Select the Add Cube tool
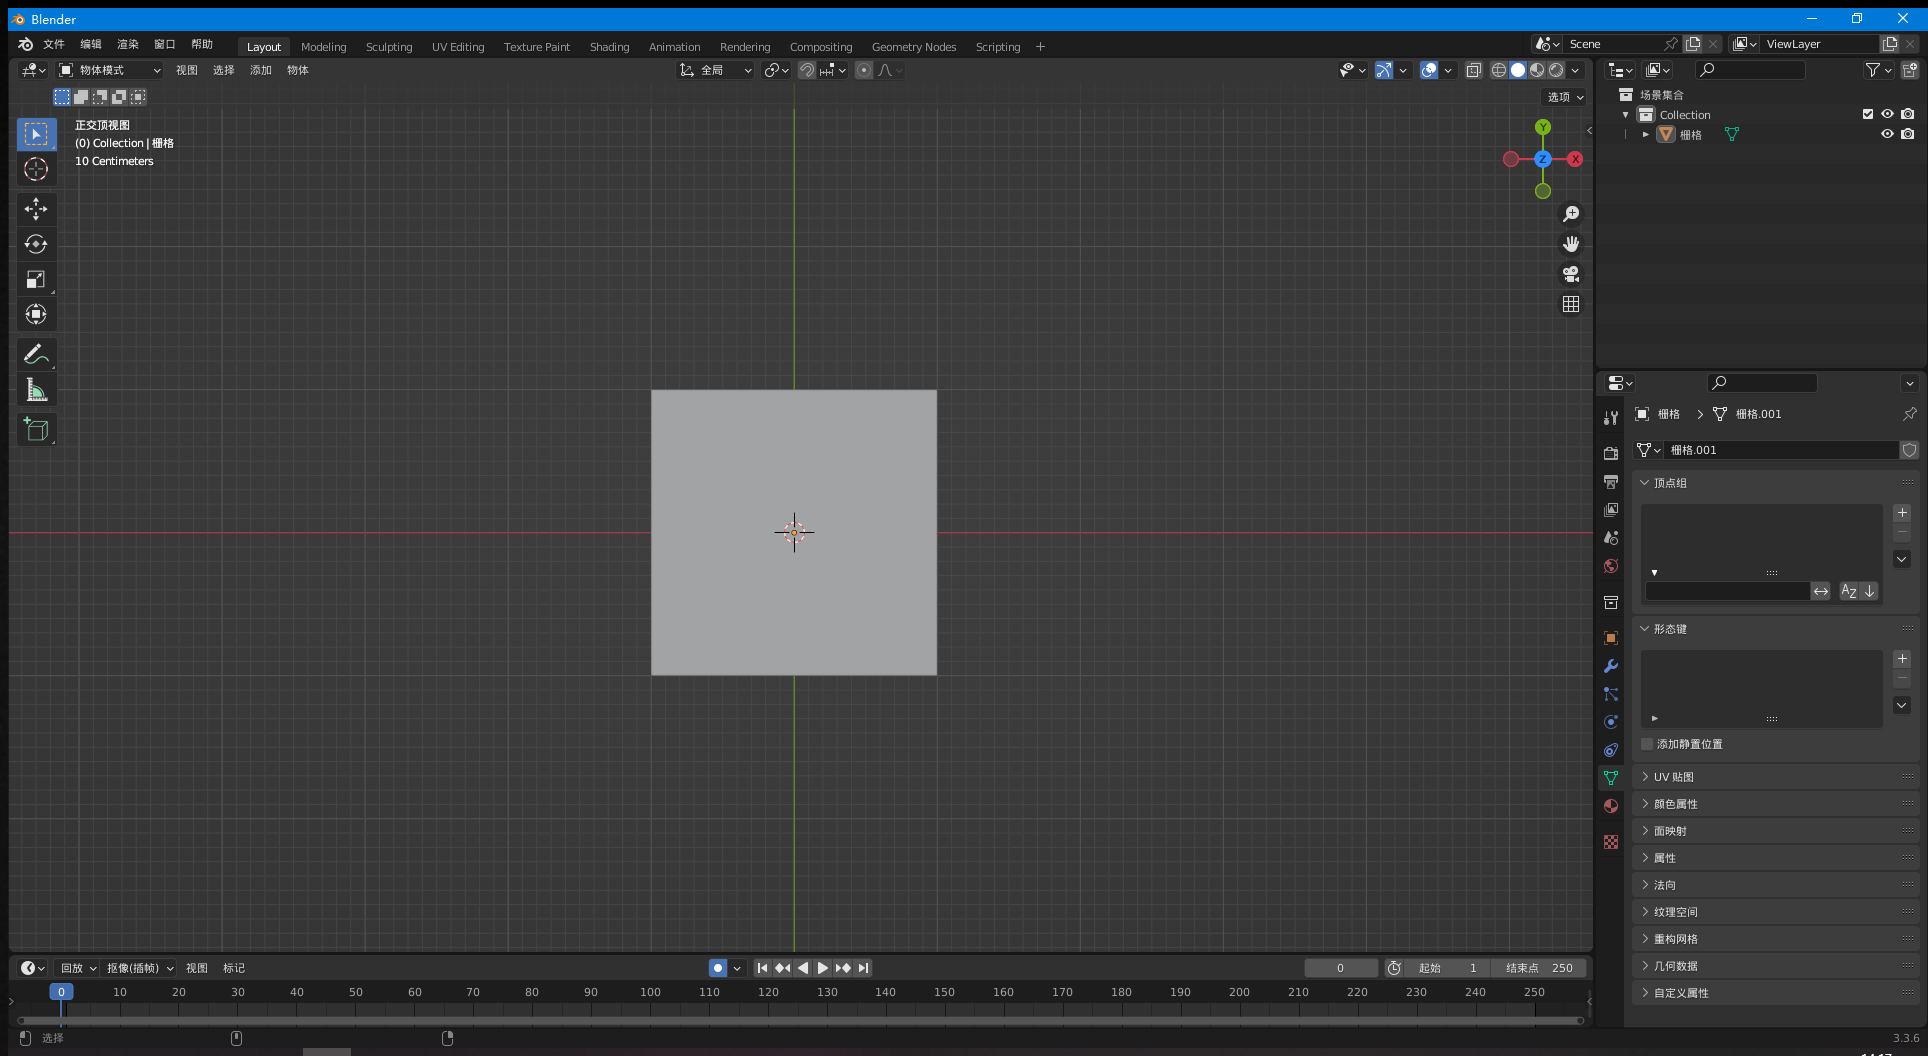This screenshot has width=1928, height=1056. coord(36,430)
